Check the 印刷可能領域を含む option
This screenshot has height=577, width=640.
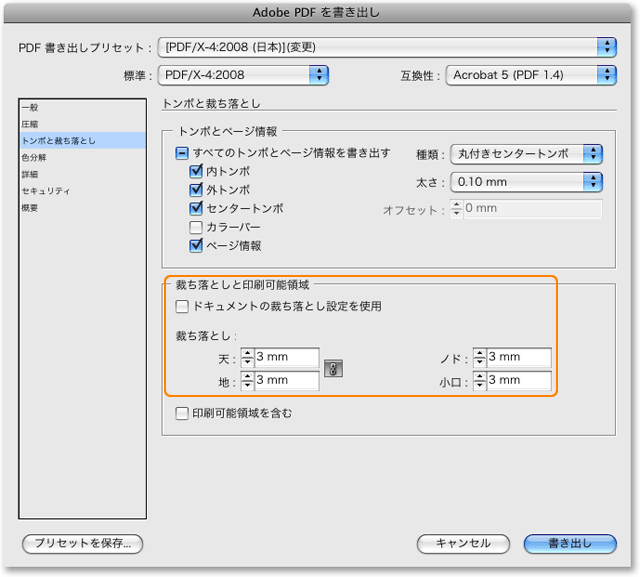[x=182, y=412]
